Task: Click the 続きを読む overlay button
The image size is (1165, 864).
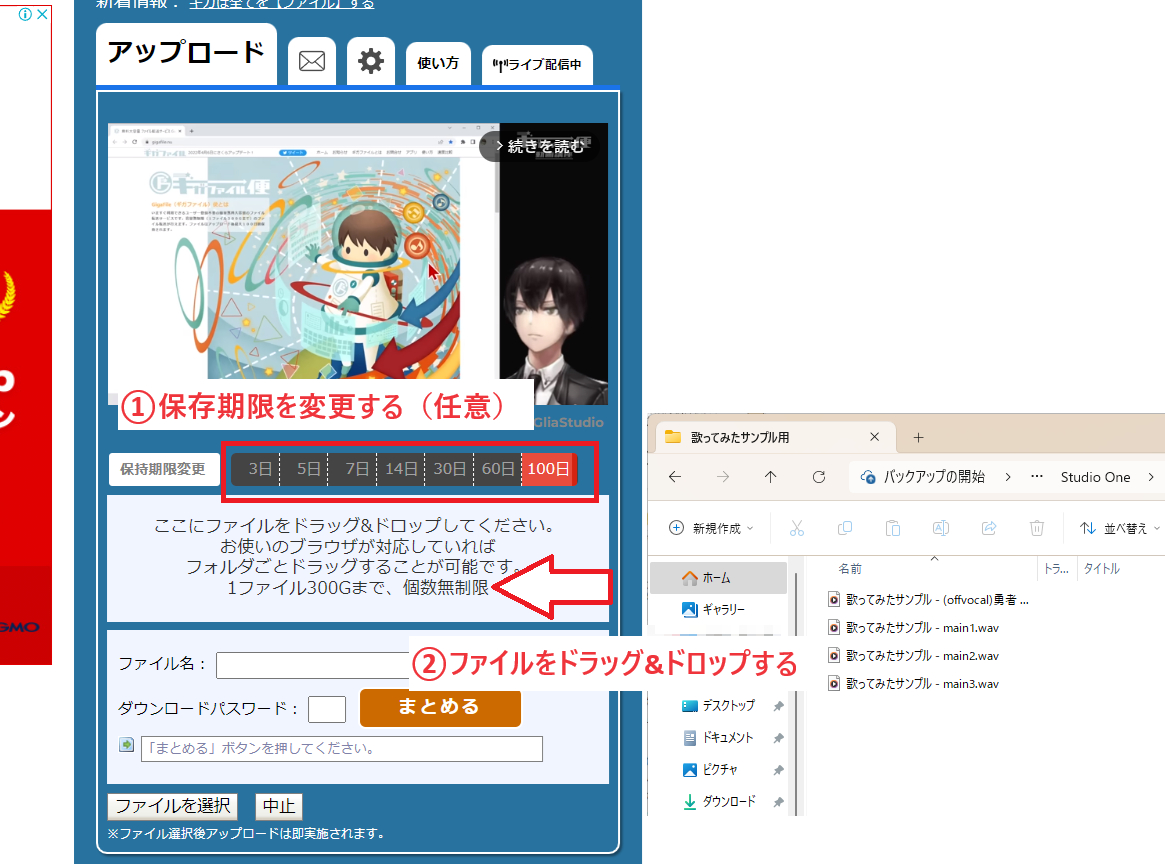Action: pos(539,146)
